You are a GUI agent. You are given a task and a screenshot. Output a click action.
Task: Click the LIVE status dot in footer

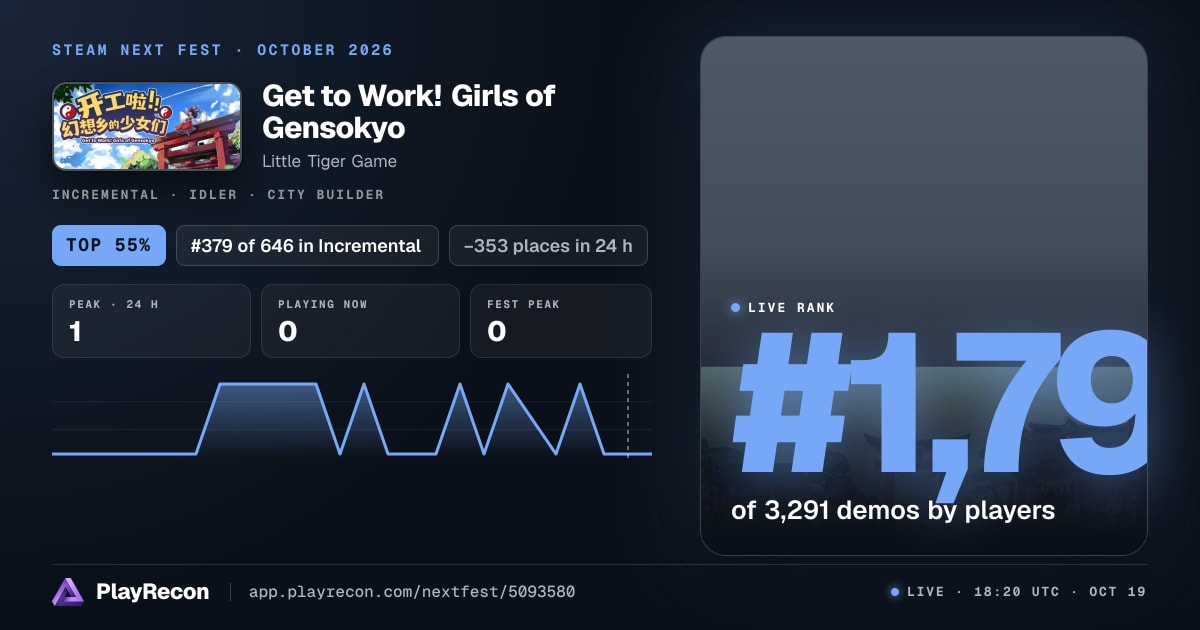tap(895, 592)
